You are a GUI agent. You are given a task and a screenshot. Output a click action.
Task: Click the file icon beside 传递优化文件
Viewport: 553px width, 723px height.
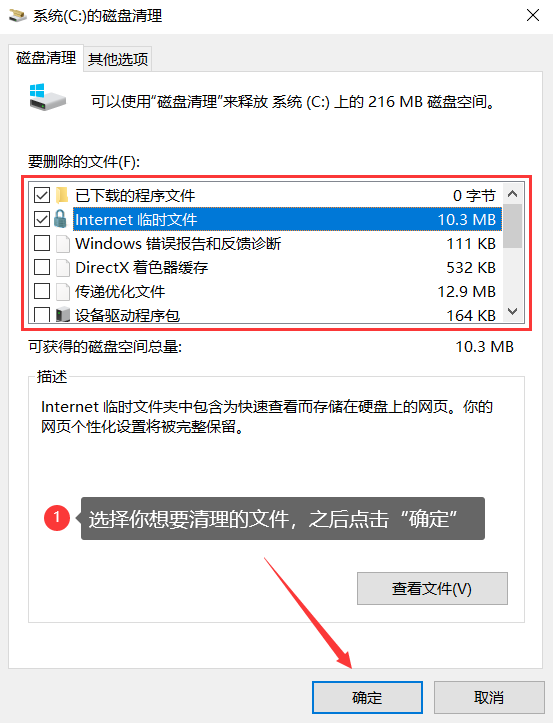point(62,291)
